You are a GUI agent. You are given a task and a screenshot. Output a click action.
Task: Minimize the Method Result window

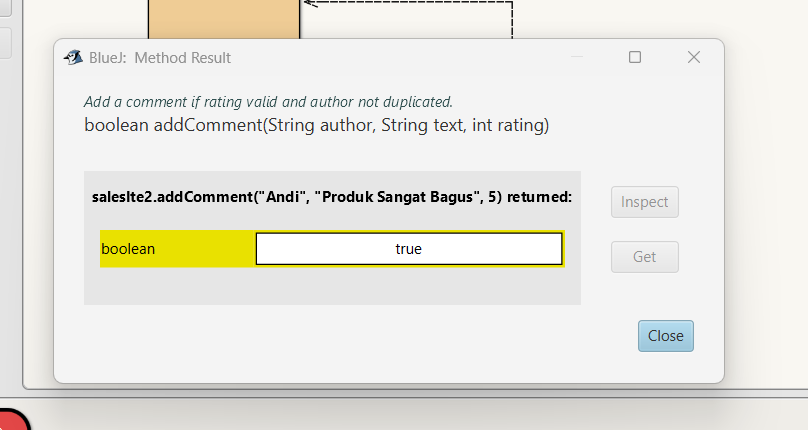point(576,58)
